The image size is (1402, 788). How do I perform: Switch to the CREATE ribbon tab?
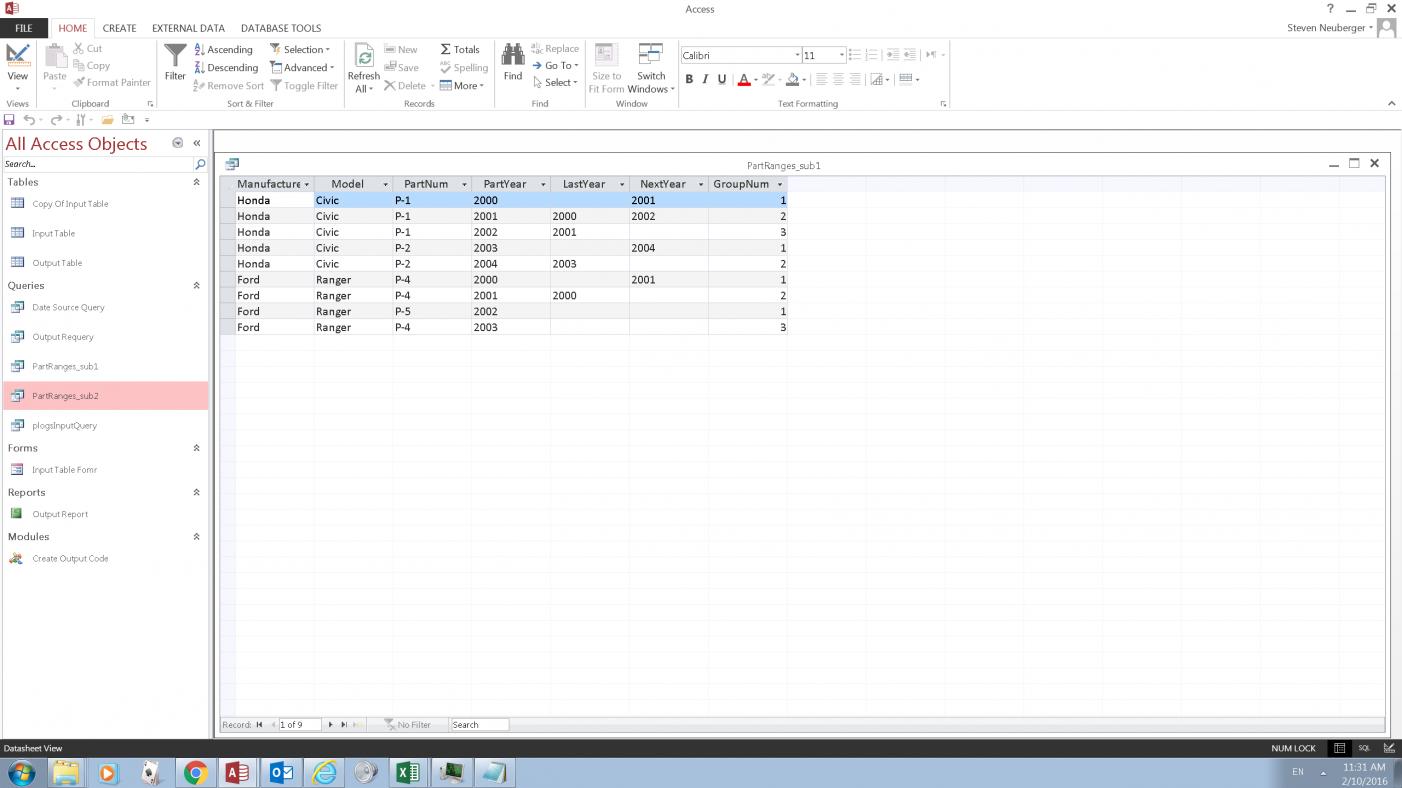click(x=119, y=28)
